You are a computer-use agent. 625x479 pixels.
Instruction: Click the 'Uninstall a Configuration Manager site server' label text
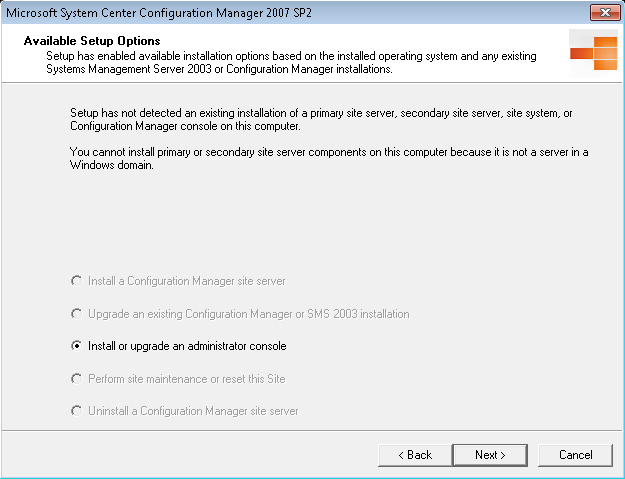pyautogui.click(x=193, y=411)
